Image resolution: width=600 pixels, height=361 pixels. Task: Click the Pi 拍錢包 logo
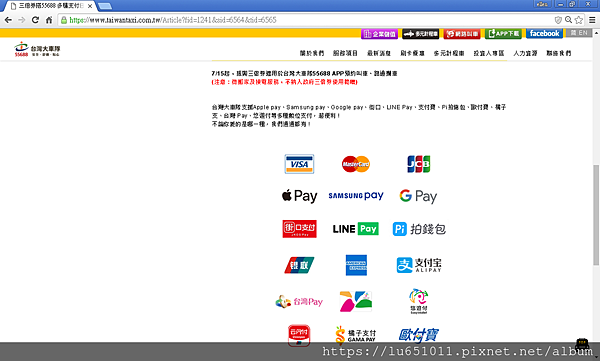[419, 229]
